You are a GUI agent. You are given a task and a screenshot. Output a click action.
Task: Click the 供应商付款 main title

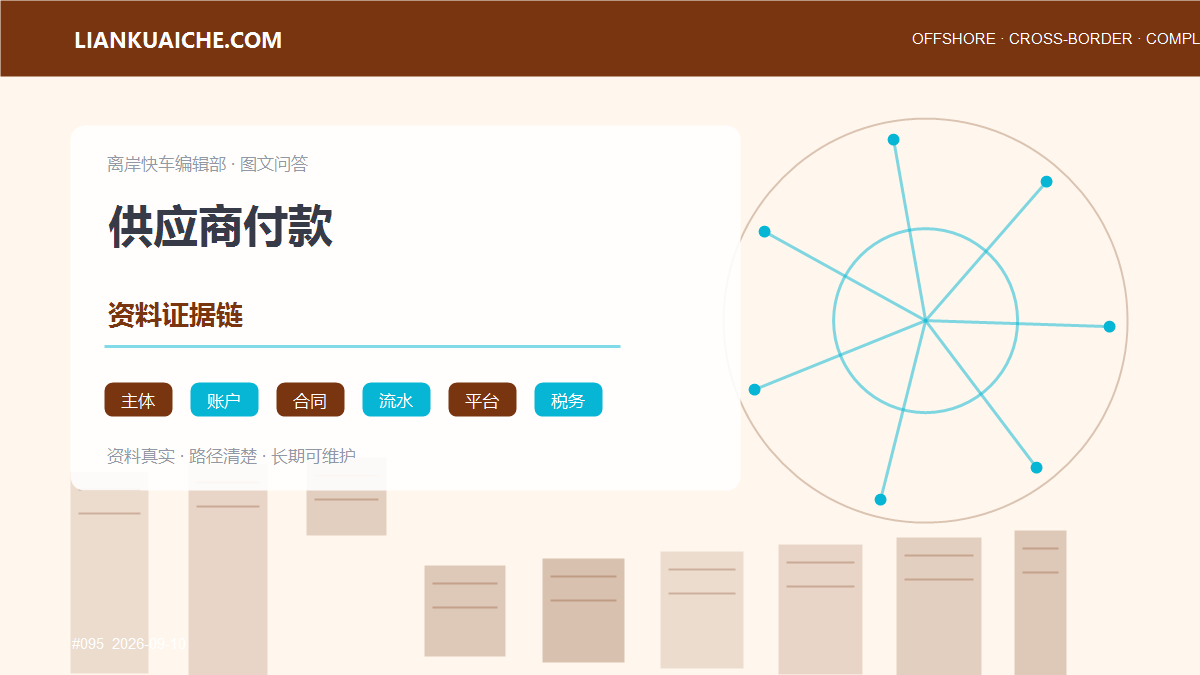[220, 226]
